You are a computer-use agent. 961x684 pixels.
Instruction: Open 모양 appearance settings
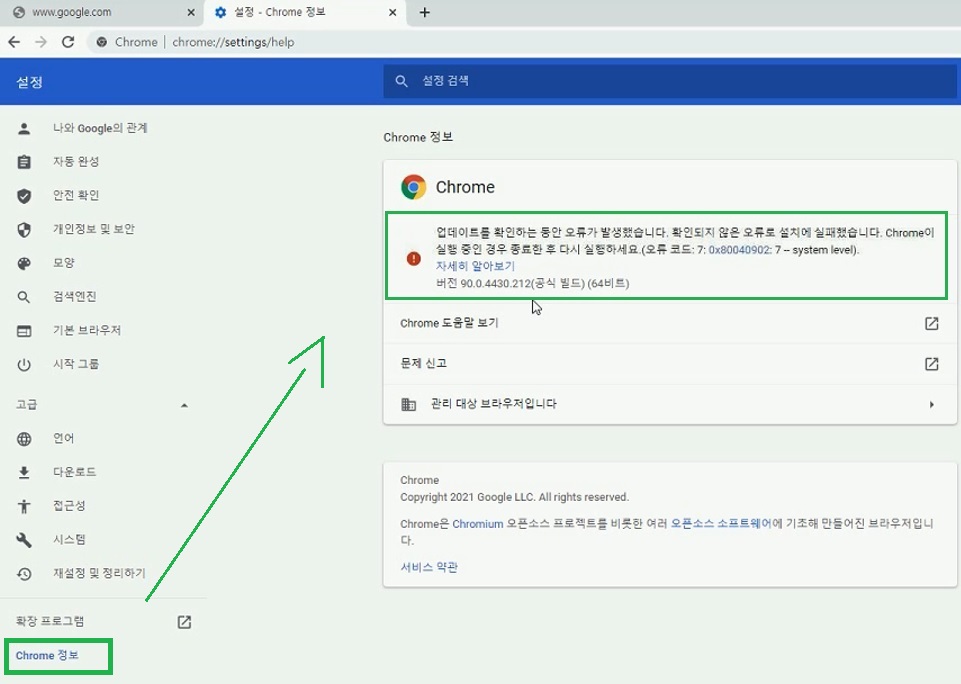click(x=64, y=263)
